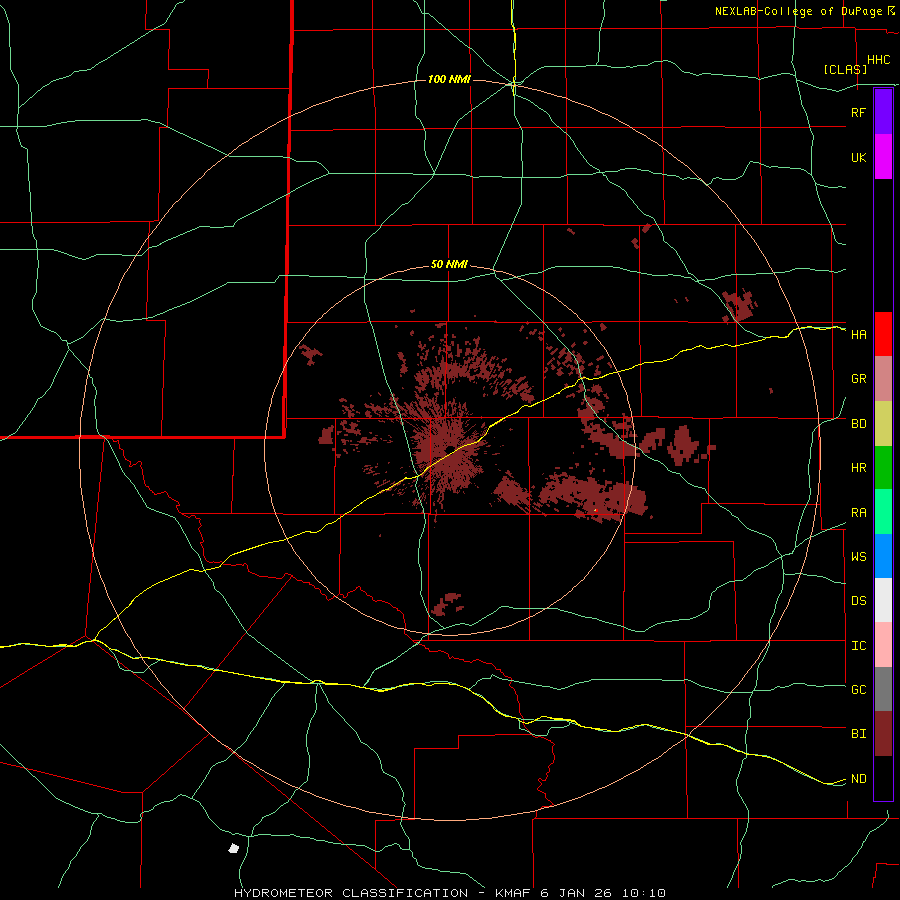
Task: Select the IC light pink legend swatch
Action: (883, 645)
